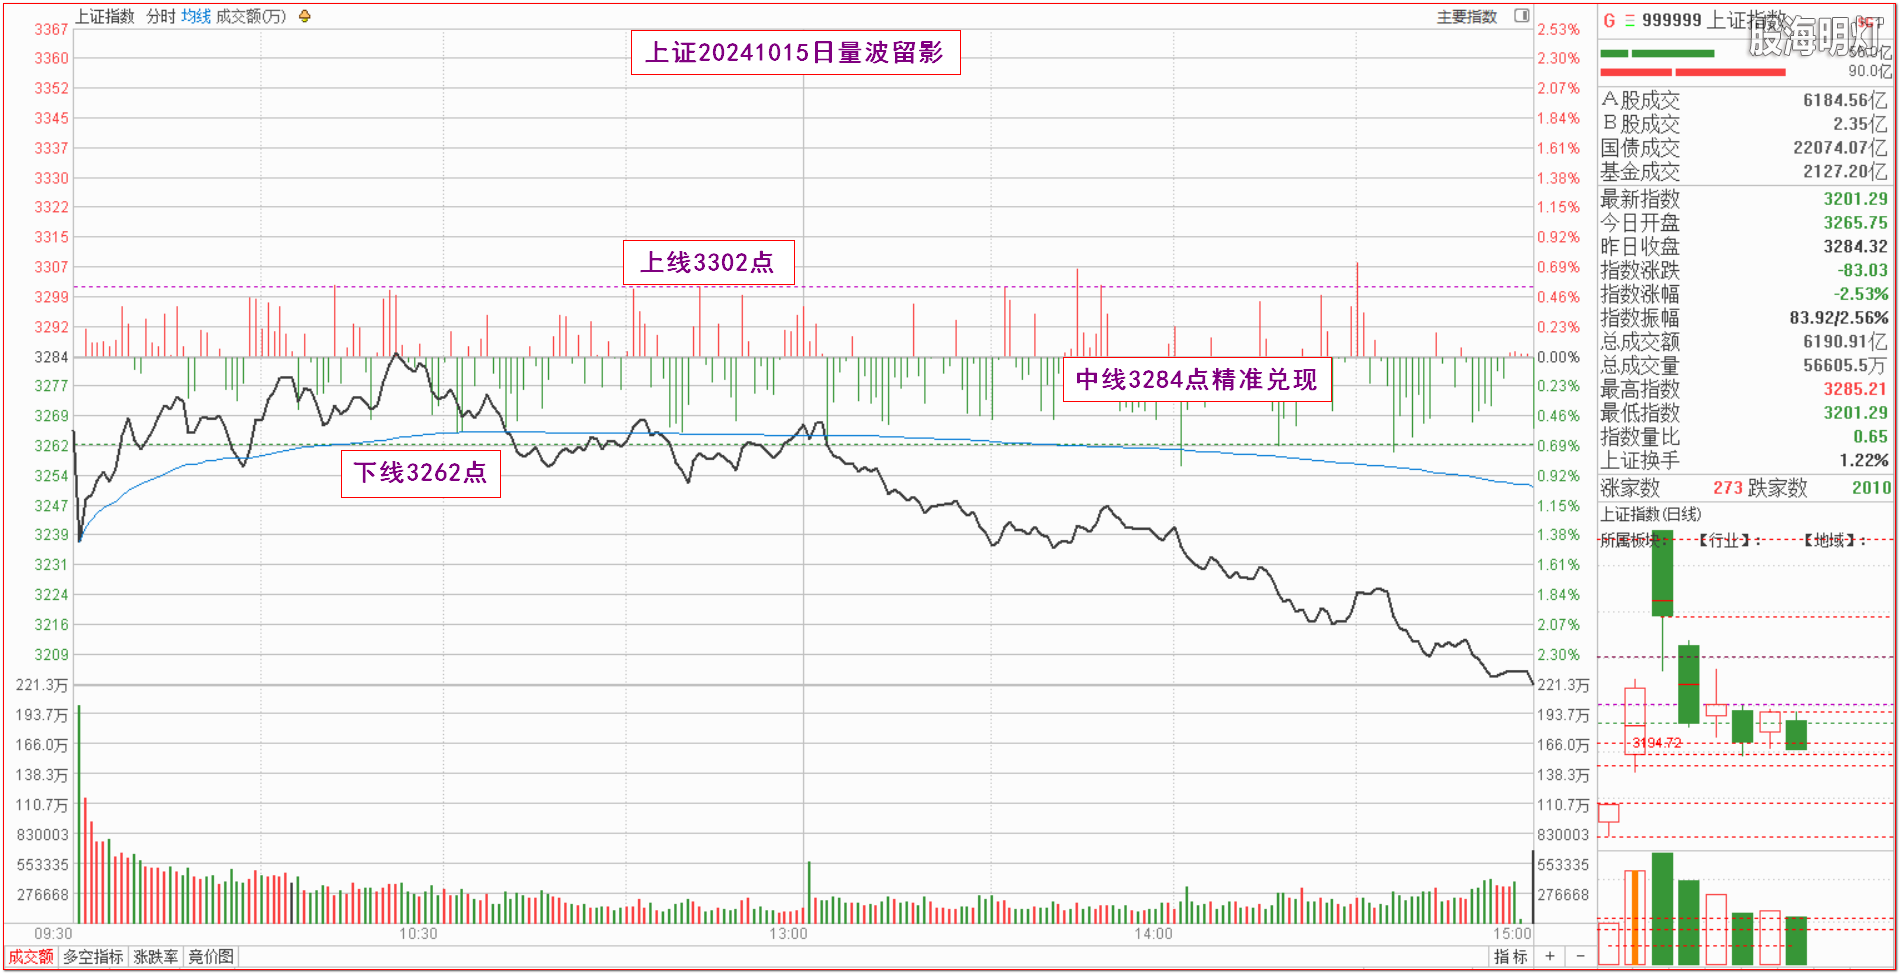Click the 分时 label in chart header
Viewport: 1900px width, 974px height.
[x=160, y=16]
